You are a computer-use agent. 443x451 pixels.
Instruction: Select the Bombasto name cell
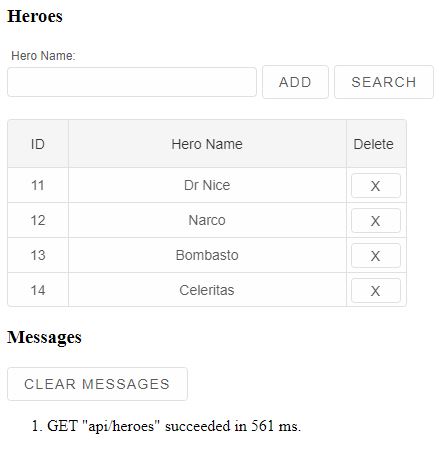[x=207, y=255]
